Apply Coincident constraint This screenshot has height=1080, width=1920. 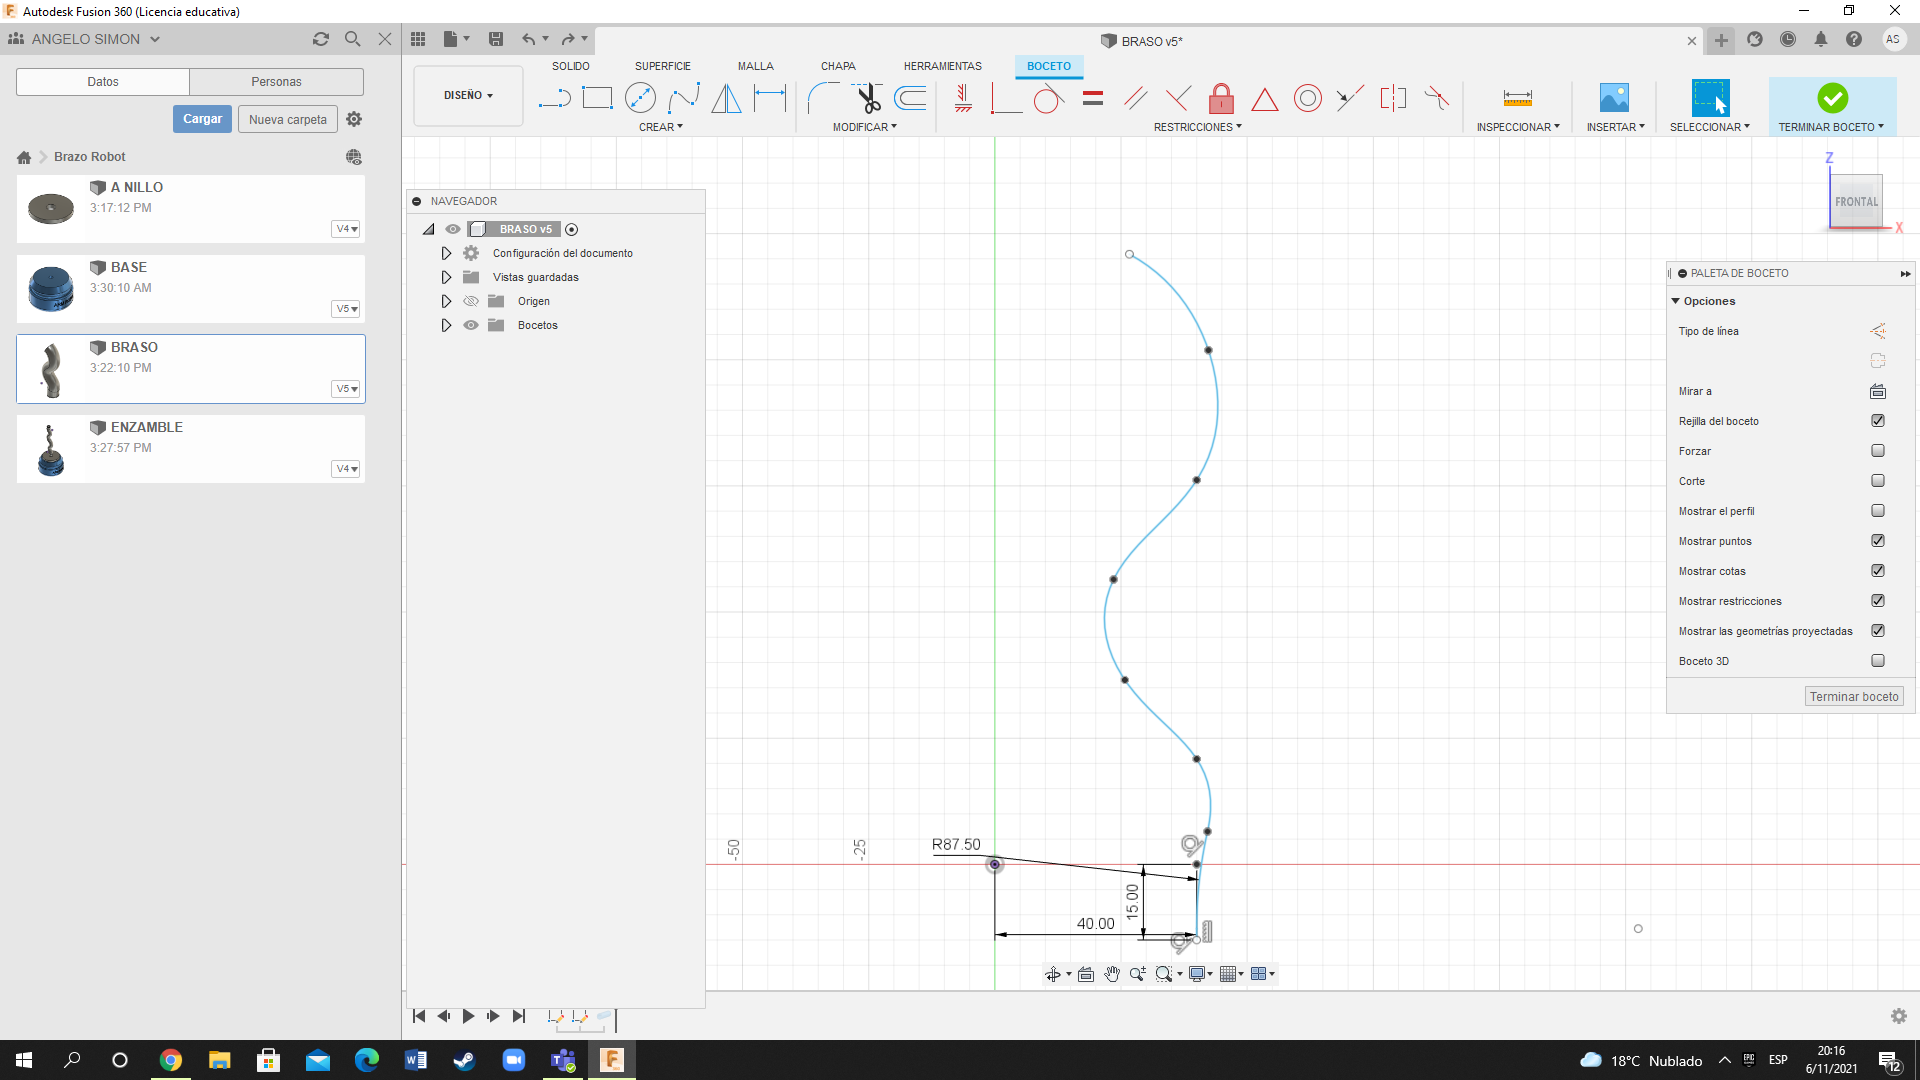pos(1005,98)
